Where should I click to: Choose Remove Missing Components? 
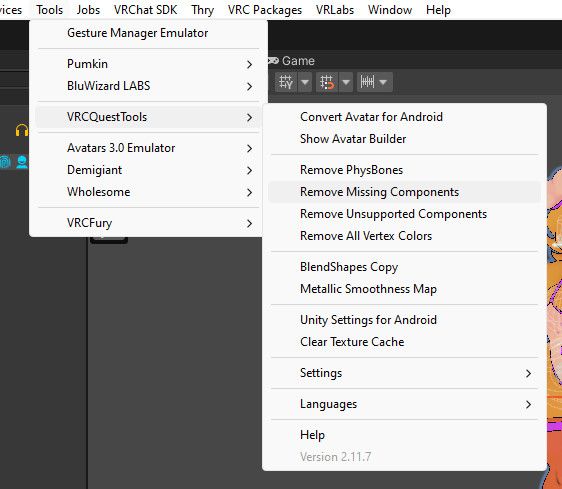[x=404, y=192]
